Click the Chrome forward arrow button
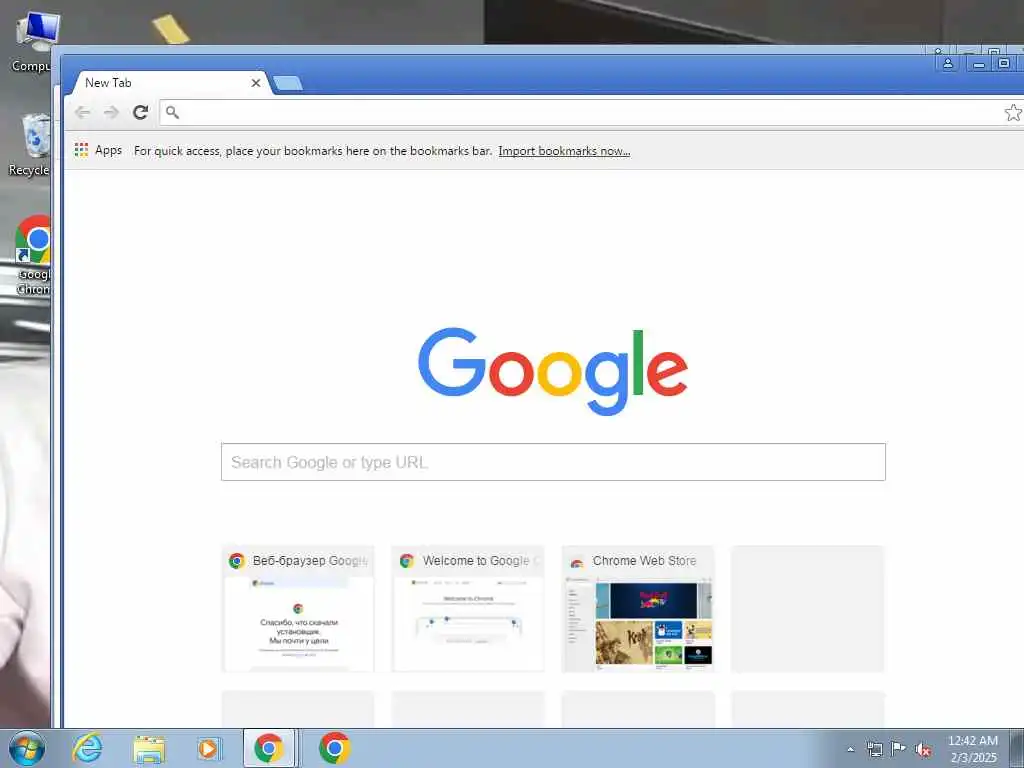The height and width of the screenshot is (768, 1024). click(111, 112)
